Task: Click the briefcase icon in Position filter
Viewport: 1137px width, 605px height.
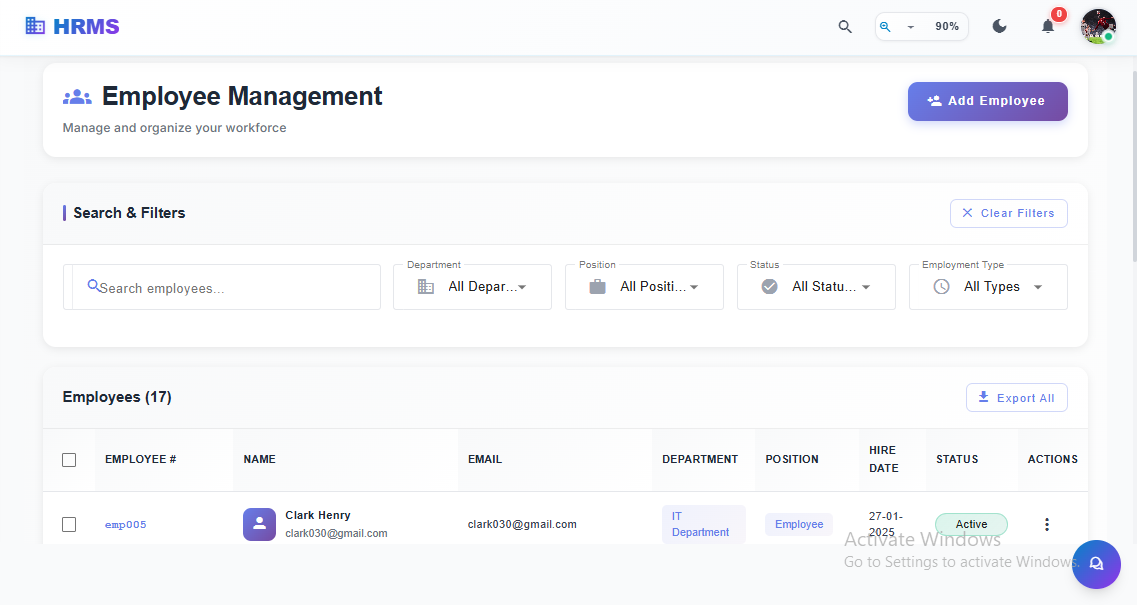Action: (x=598, y=287)
